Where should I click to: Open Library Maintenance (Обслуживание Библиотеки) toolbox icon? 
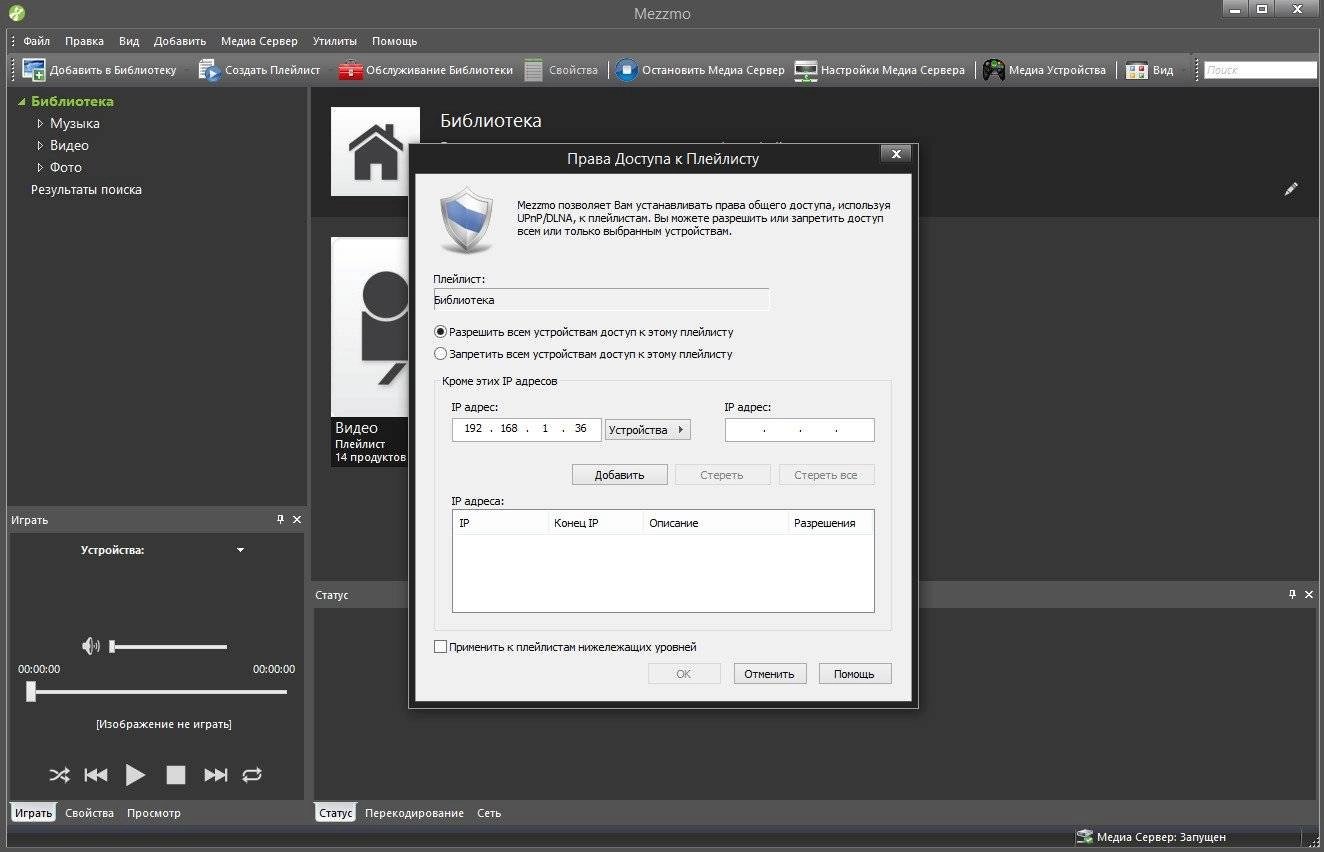tap(350, 70)
